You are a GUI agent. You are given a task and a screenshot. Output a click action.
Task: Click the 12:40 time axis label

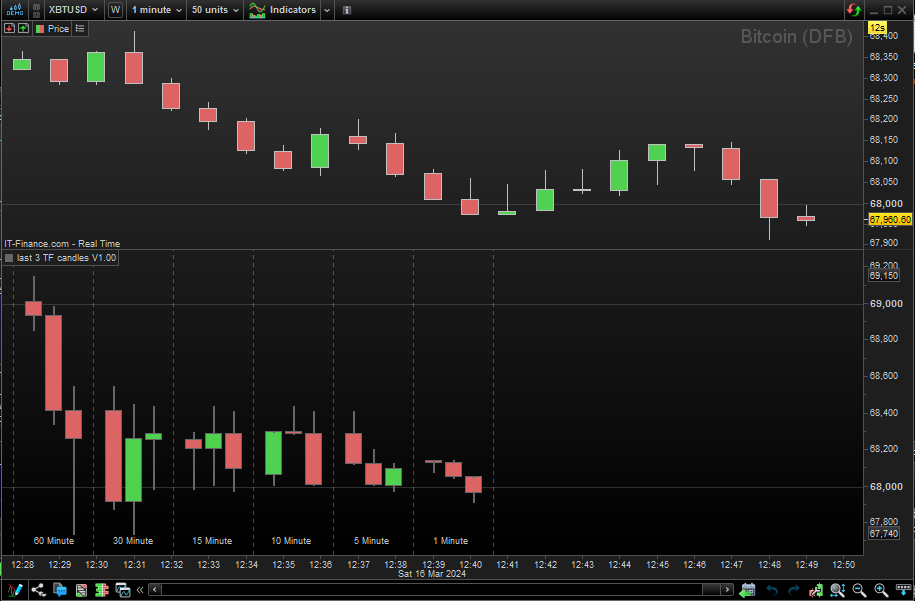pyautogui.click(x=470, y=565)
